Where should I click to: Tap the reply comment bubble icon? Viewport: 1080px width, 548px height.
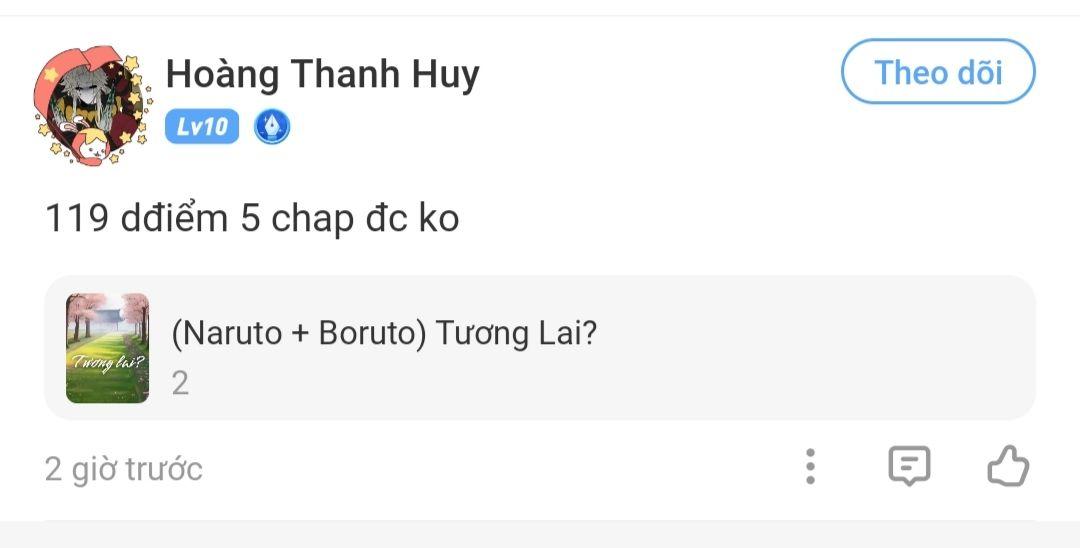click(909, 466)
